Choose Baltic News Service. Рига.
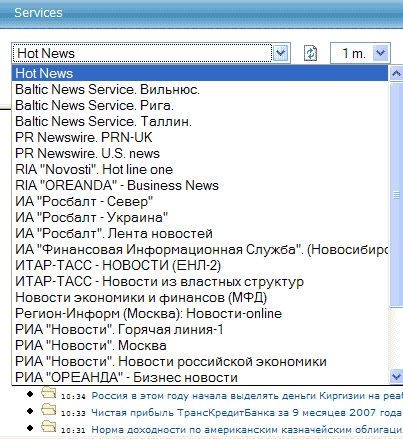The image size is (403, 439). tap(200, 105)
